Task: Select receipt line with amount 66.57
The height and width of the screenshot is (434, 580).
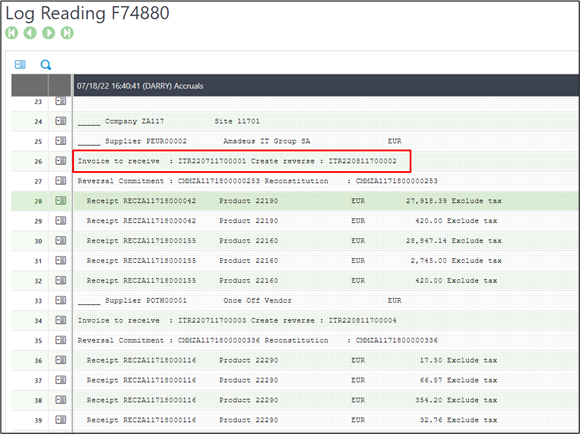Action: (326, 380)
